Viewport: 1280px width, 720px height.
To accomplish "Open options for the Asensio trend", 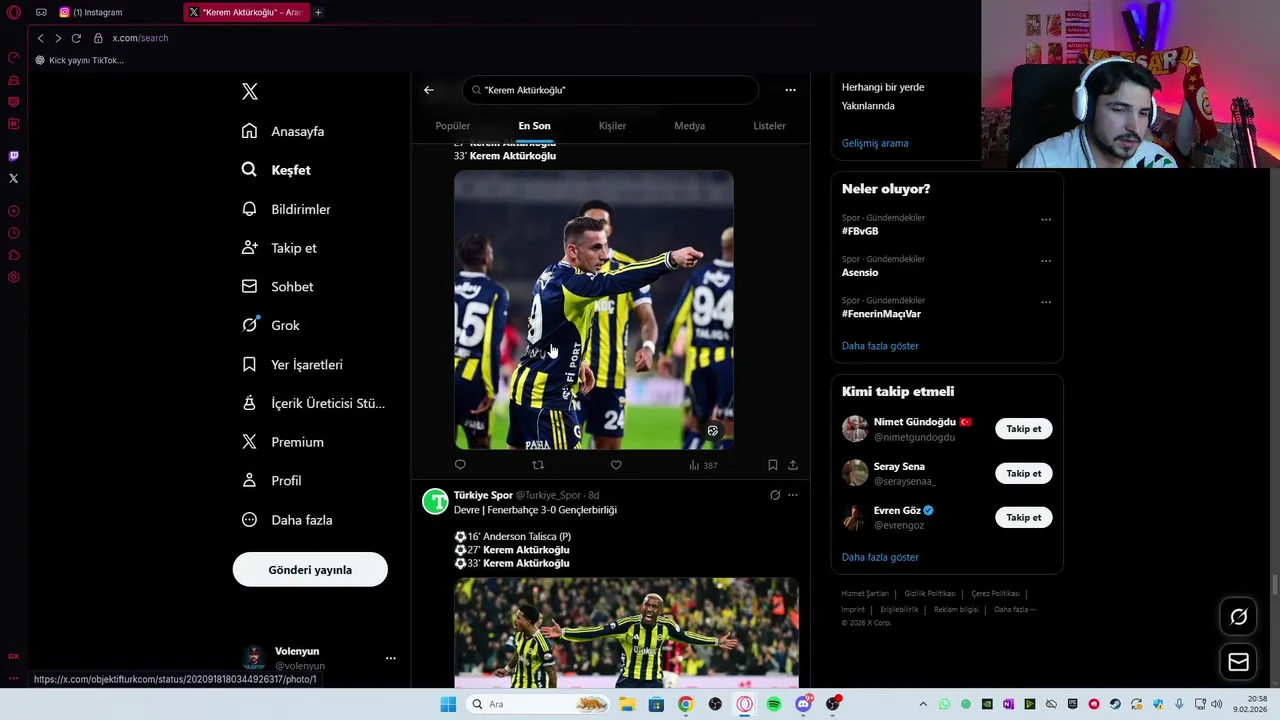I will (x=1046, y=261).
